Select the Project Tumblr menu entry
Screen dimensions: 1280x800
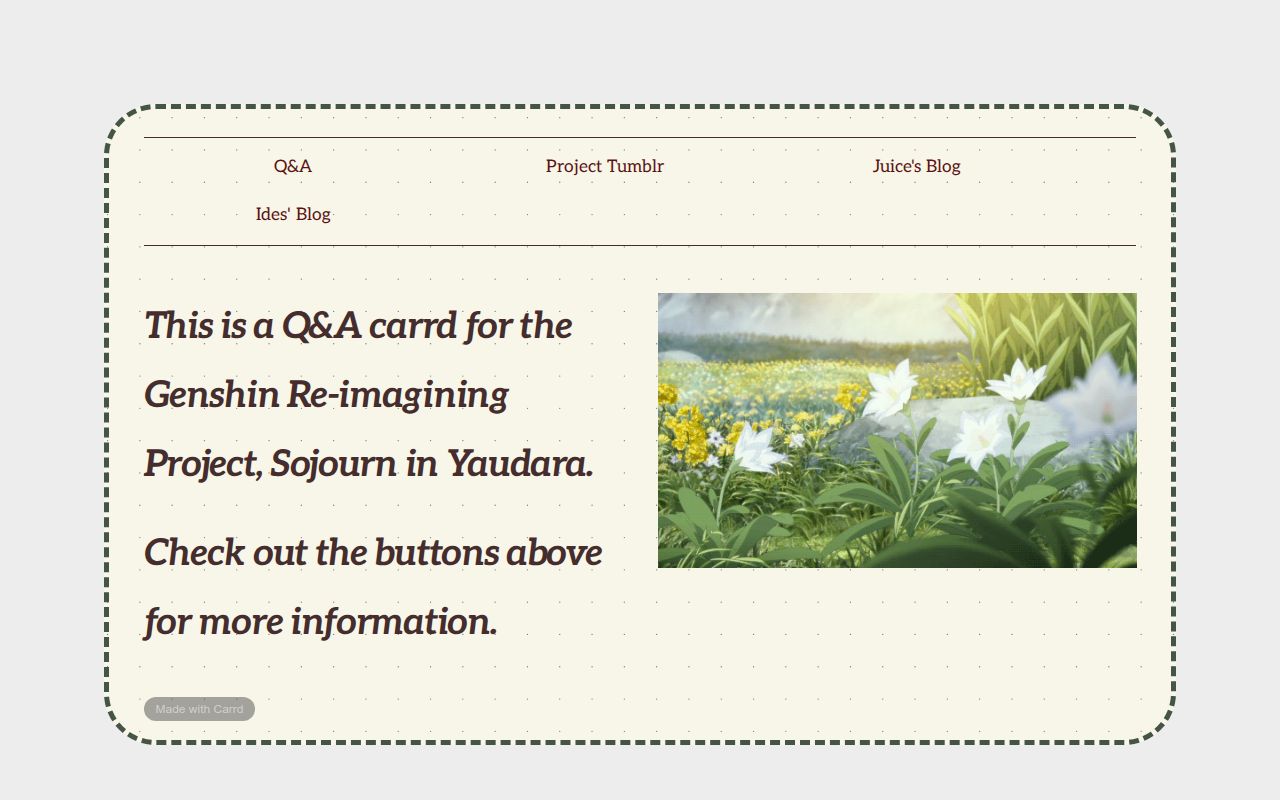click(x=604, y=166)
